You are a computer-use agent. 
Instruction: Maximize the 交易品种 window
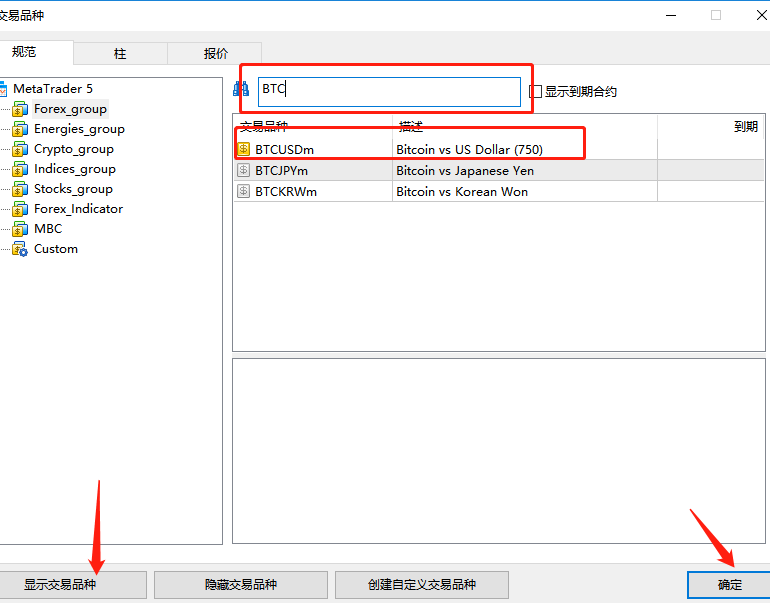pyautogui.click(x=716, y=15)
